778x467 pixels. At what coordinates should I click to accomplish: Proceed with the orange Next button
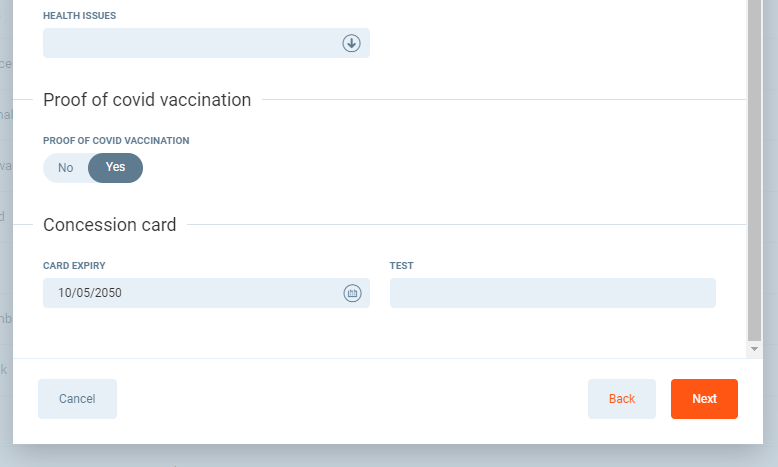tap(704, 399)
